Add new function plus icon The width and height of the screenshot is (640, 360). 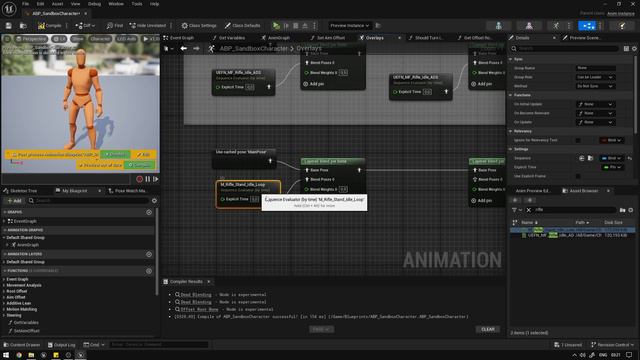coord(149,271)
